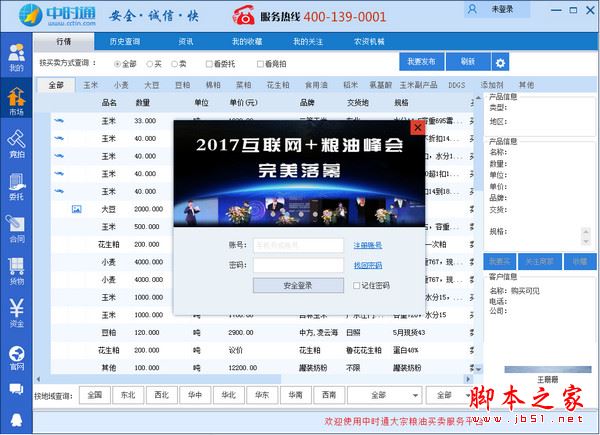Click the 中时通 logo
Image resolution: width=600 pixels, height=435 pixels.
57,15
